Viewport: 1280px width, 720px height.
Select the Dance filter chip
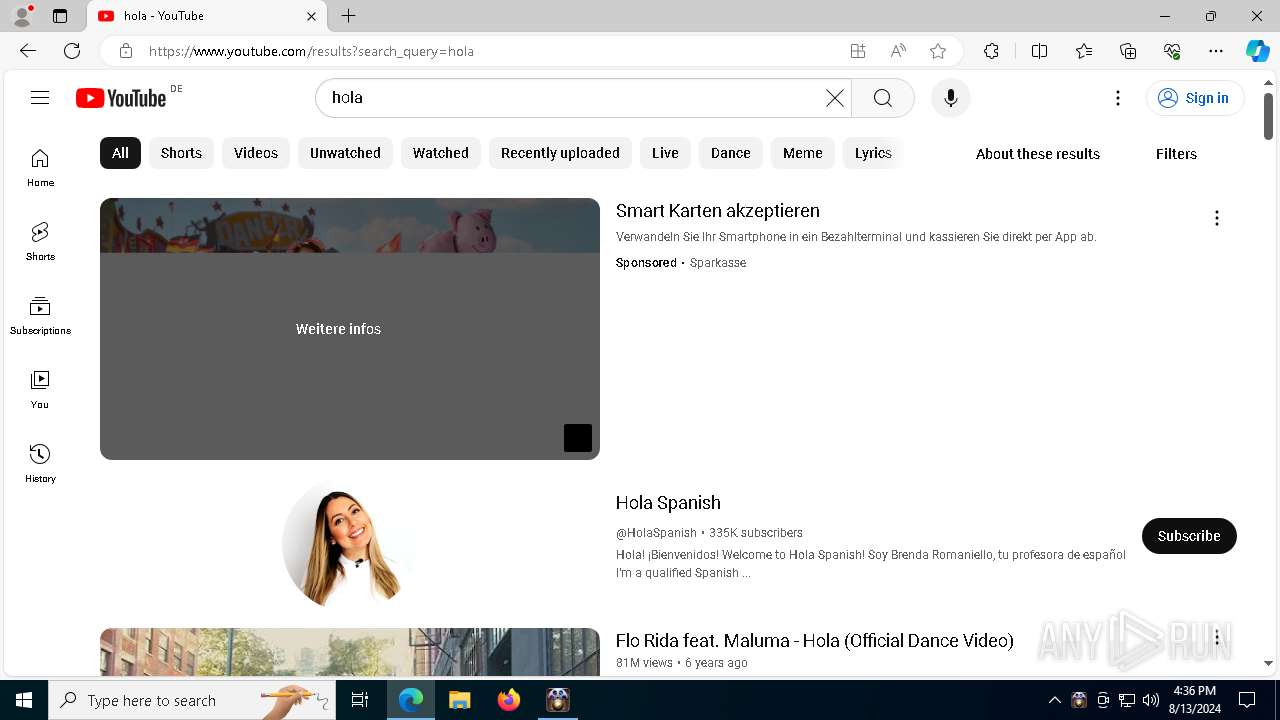click(731, 153)
